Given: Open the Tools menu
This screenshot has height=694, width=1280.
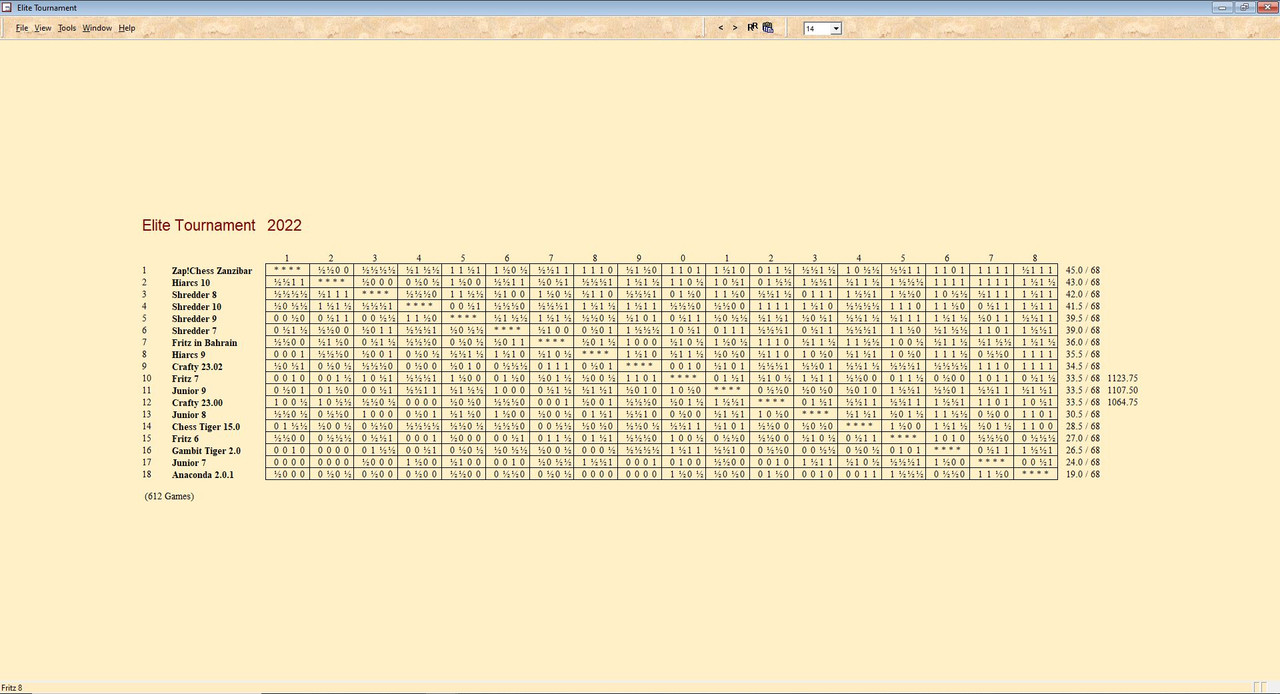Looking at the screenshot, I should [67, 28].
